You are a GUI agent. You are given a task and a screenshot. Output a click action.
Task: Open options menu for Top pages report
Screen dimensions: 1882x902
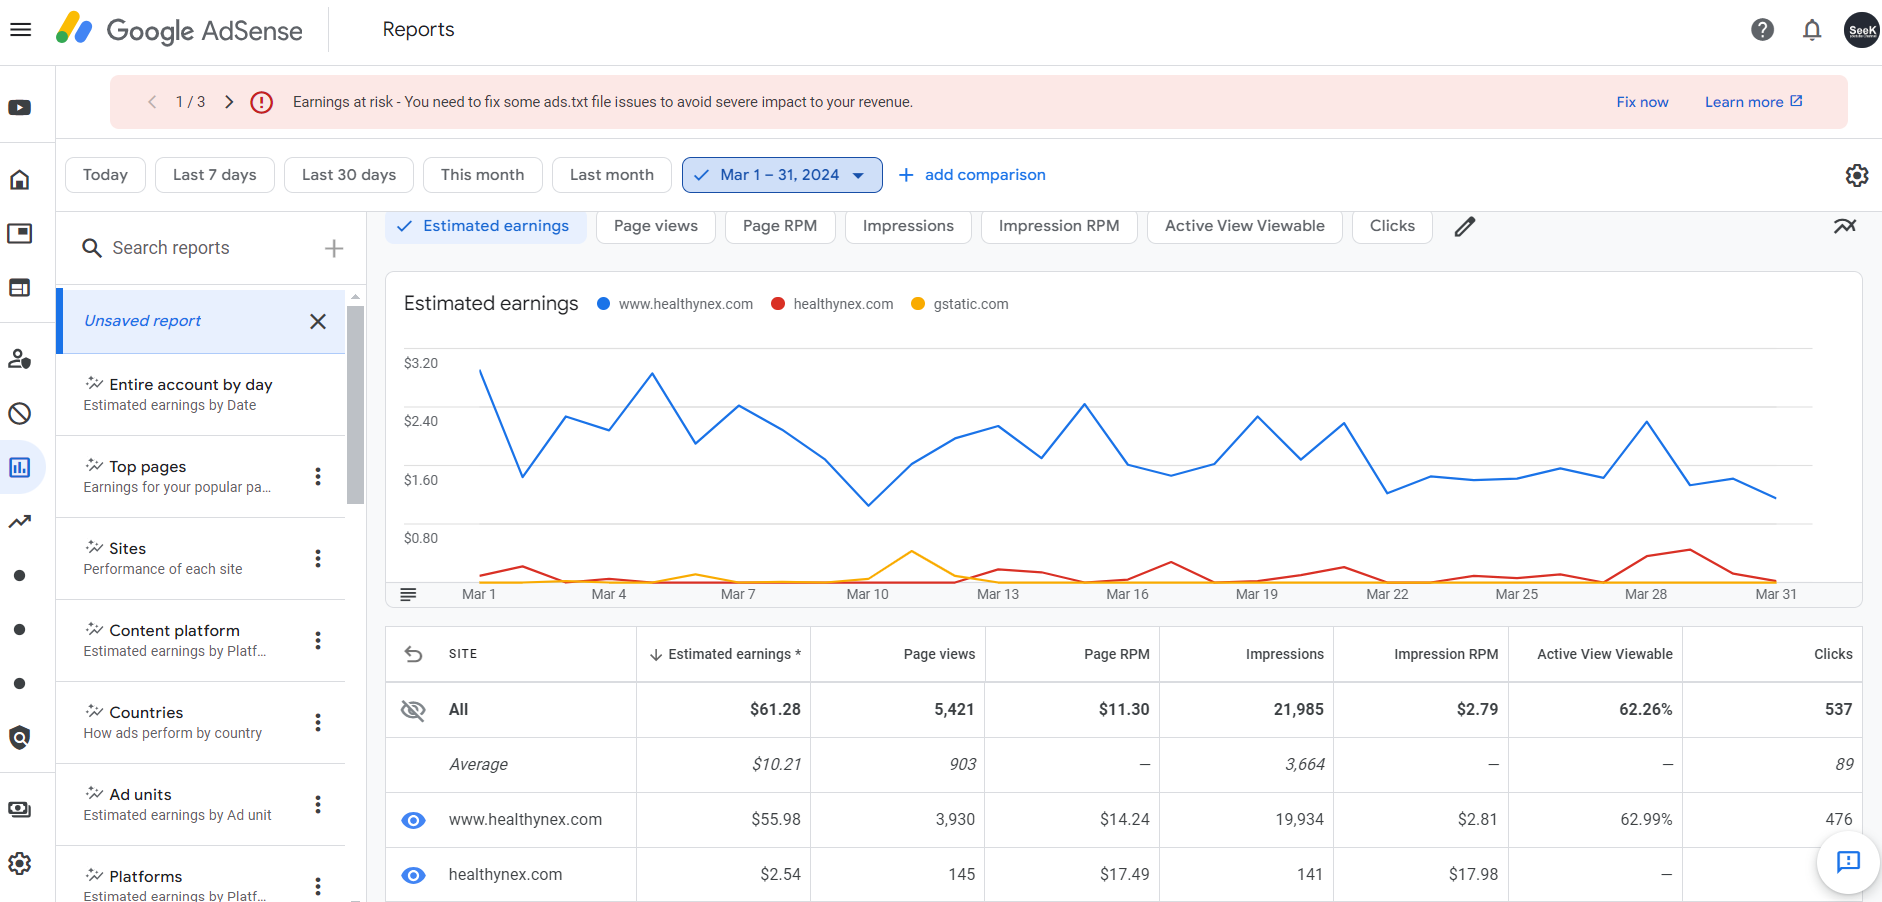[318, 477]
